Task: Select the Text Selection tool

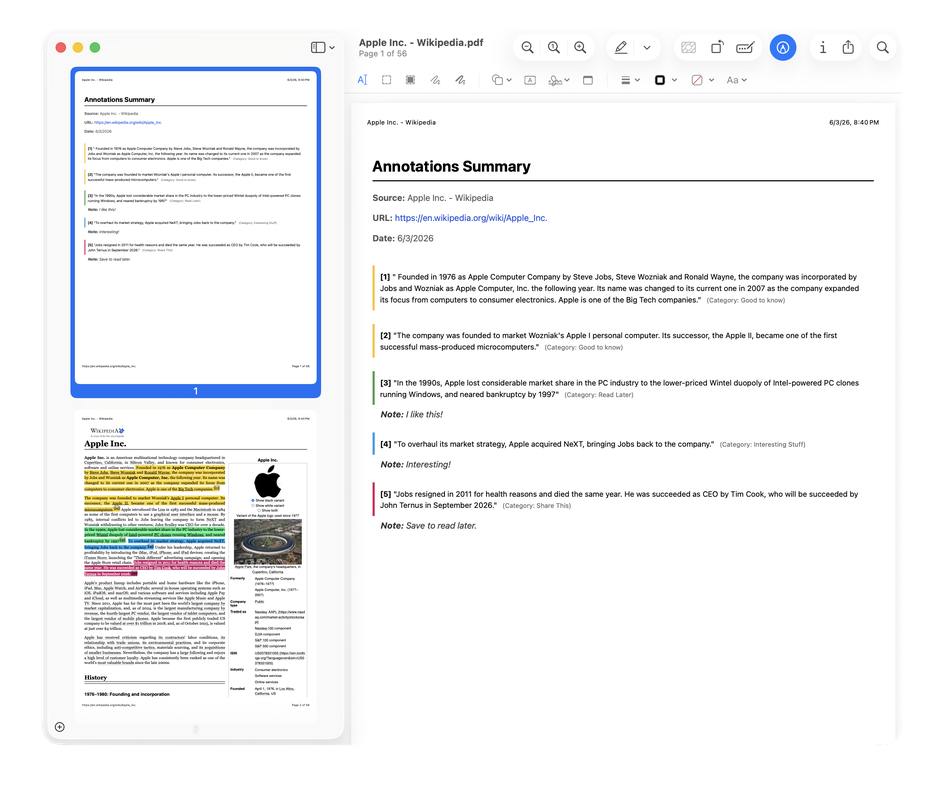Action: point(362,80)
